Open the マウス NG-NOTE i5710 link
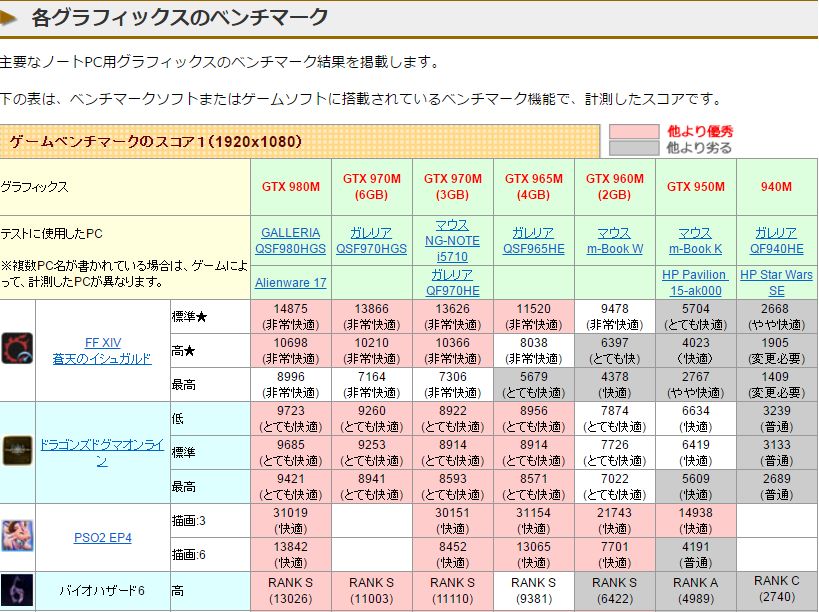This screenshot has width=819, height=612. pyautogui.click(x=452, y=241)
